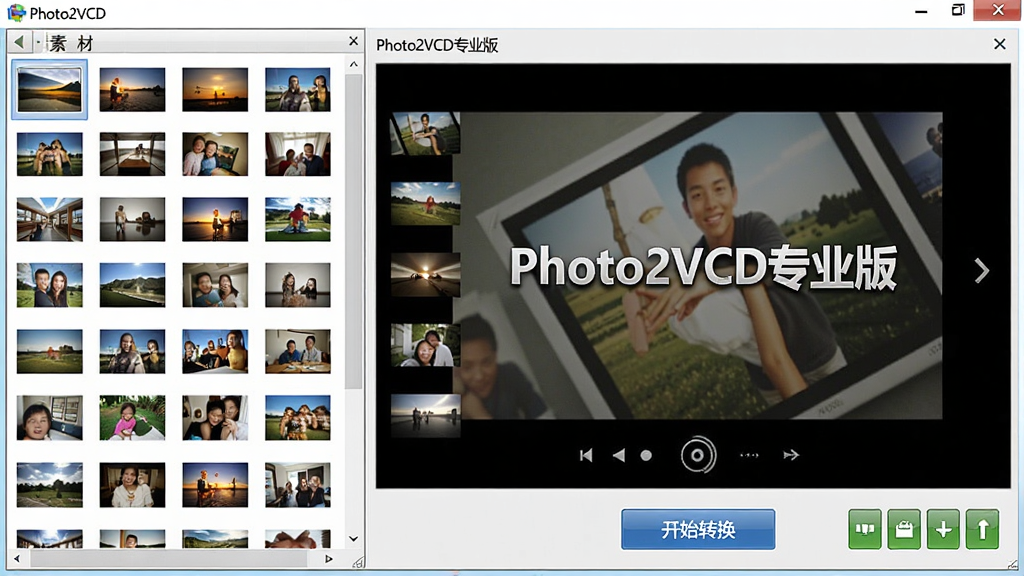Viewport: 1024px width, 576px height.
Task: Close the 素材 panel
Action: (x=353, y=41)
